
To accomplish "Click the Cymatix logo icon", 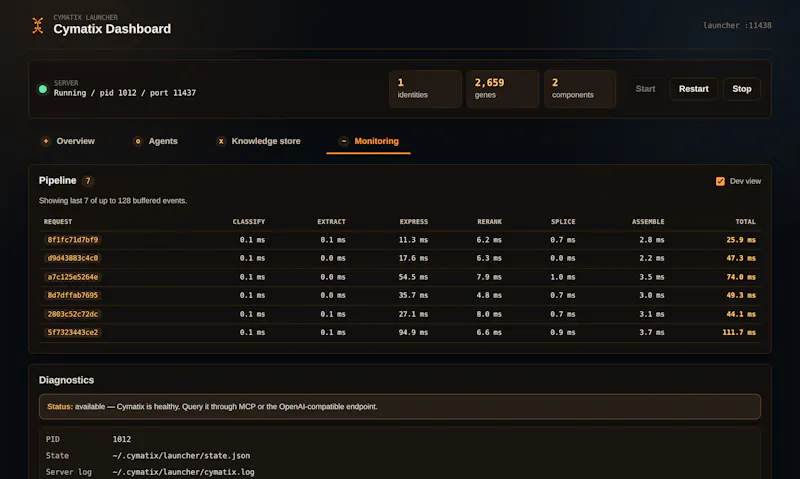I will (38, 25).
